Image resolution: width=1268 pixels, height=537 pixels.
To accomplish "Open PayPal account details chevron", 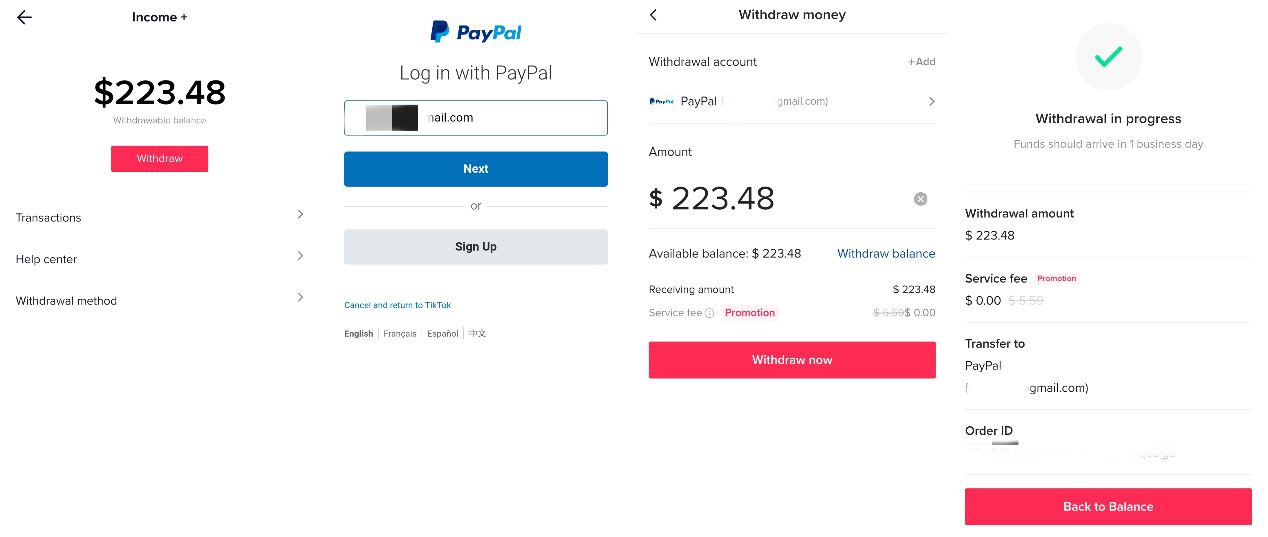I will click(931, 101).
